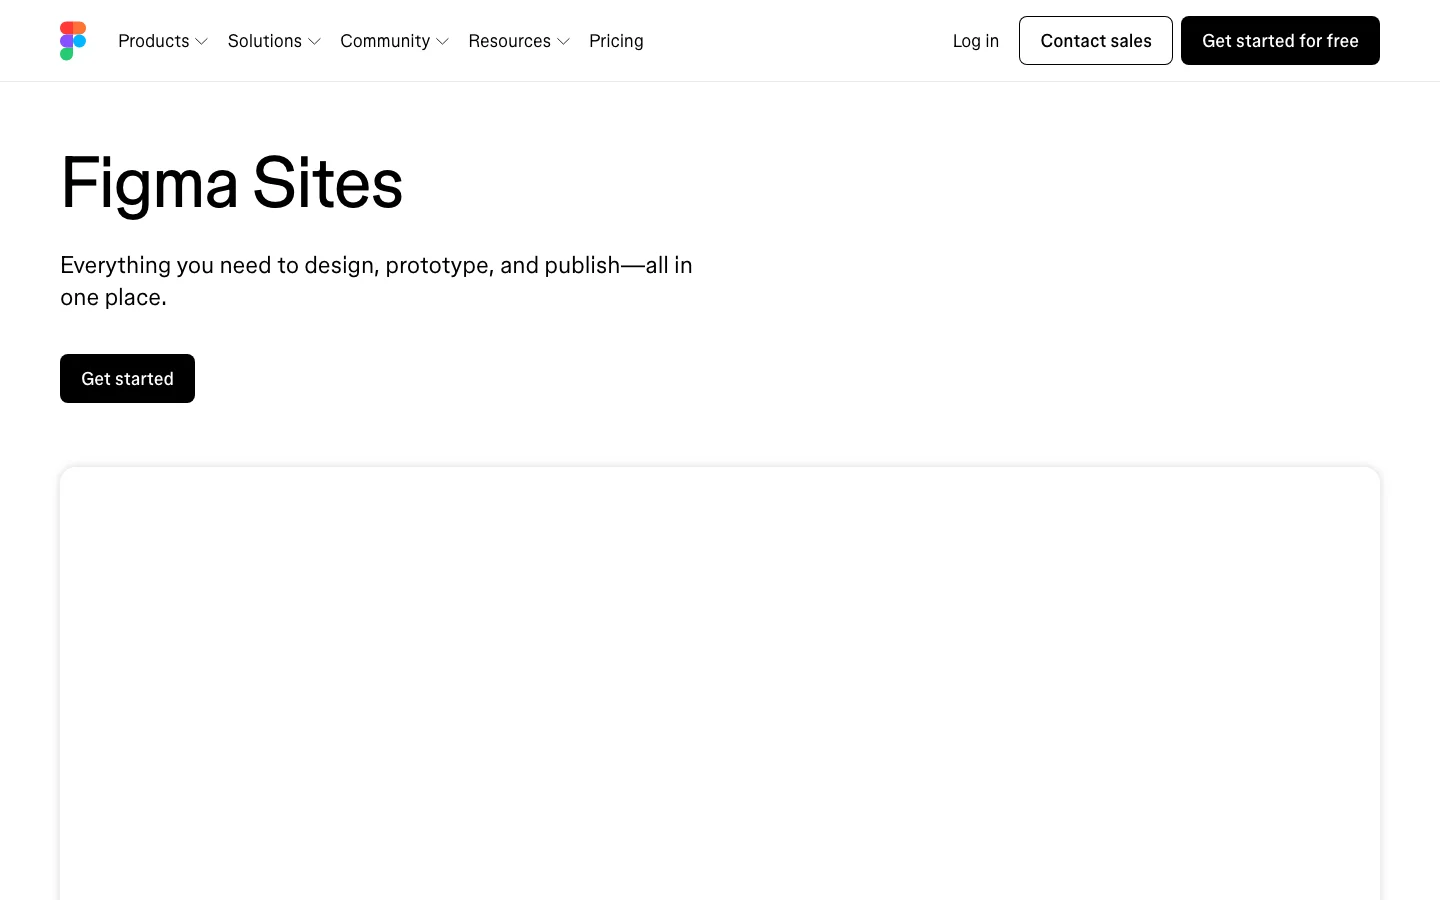1440x900 pixels.
Task: Click the Contact sales button
Action: click(1096, 41)
